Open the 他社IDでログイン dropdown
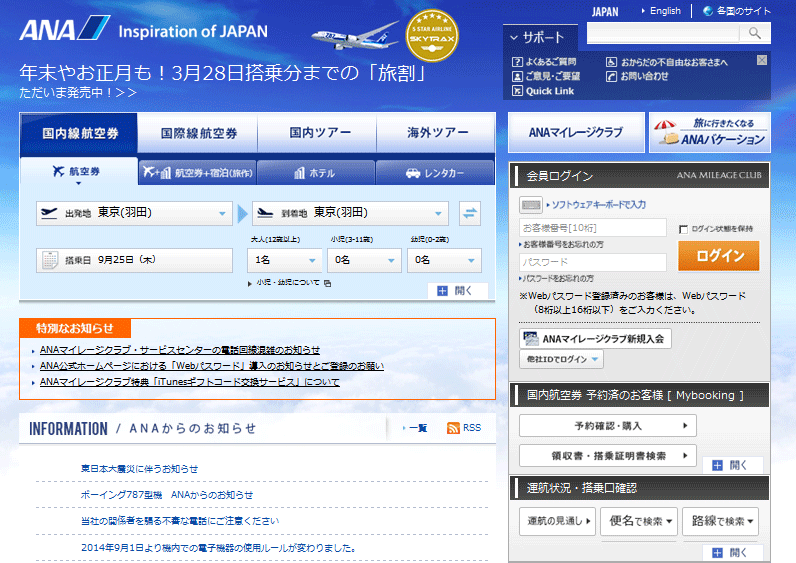This screenshot has width=796, height=563. (x=561, y=359)
